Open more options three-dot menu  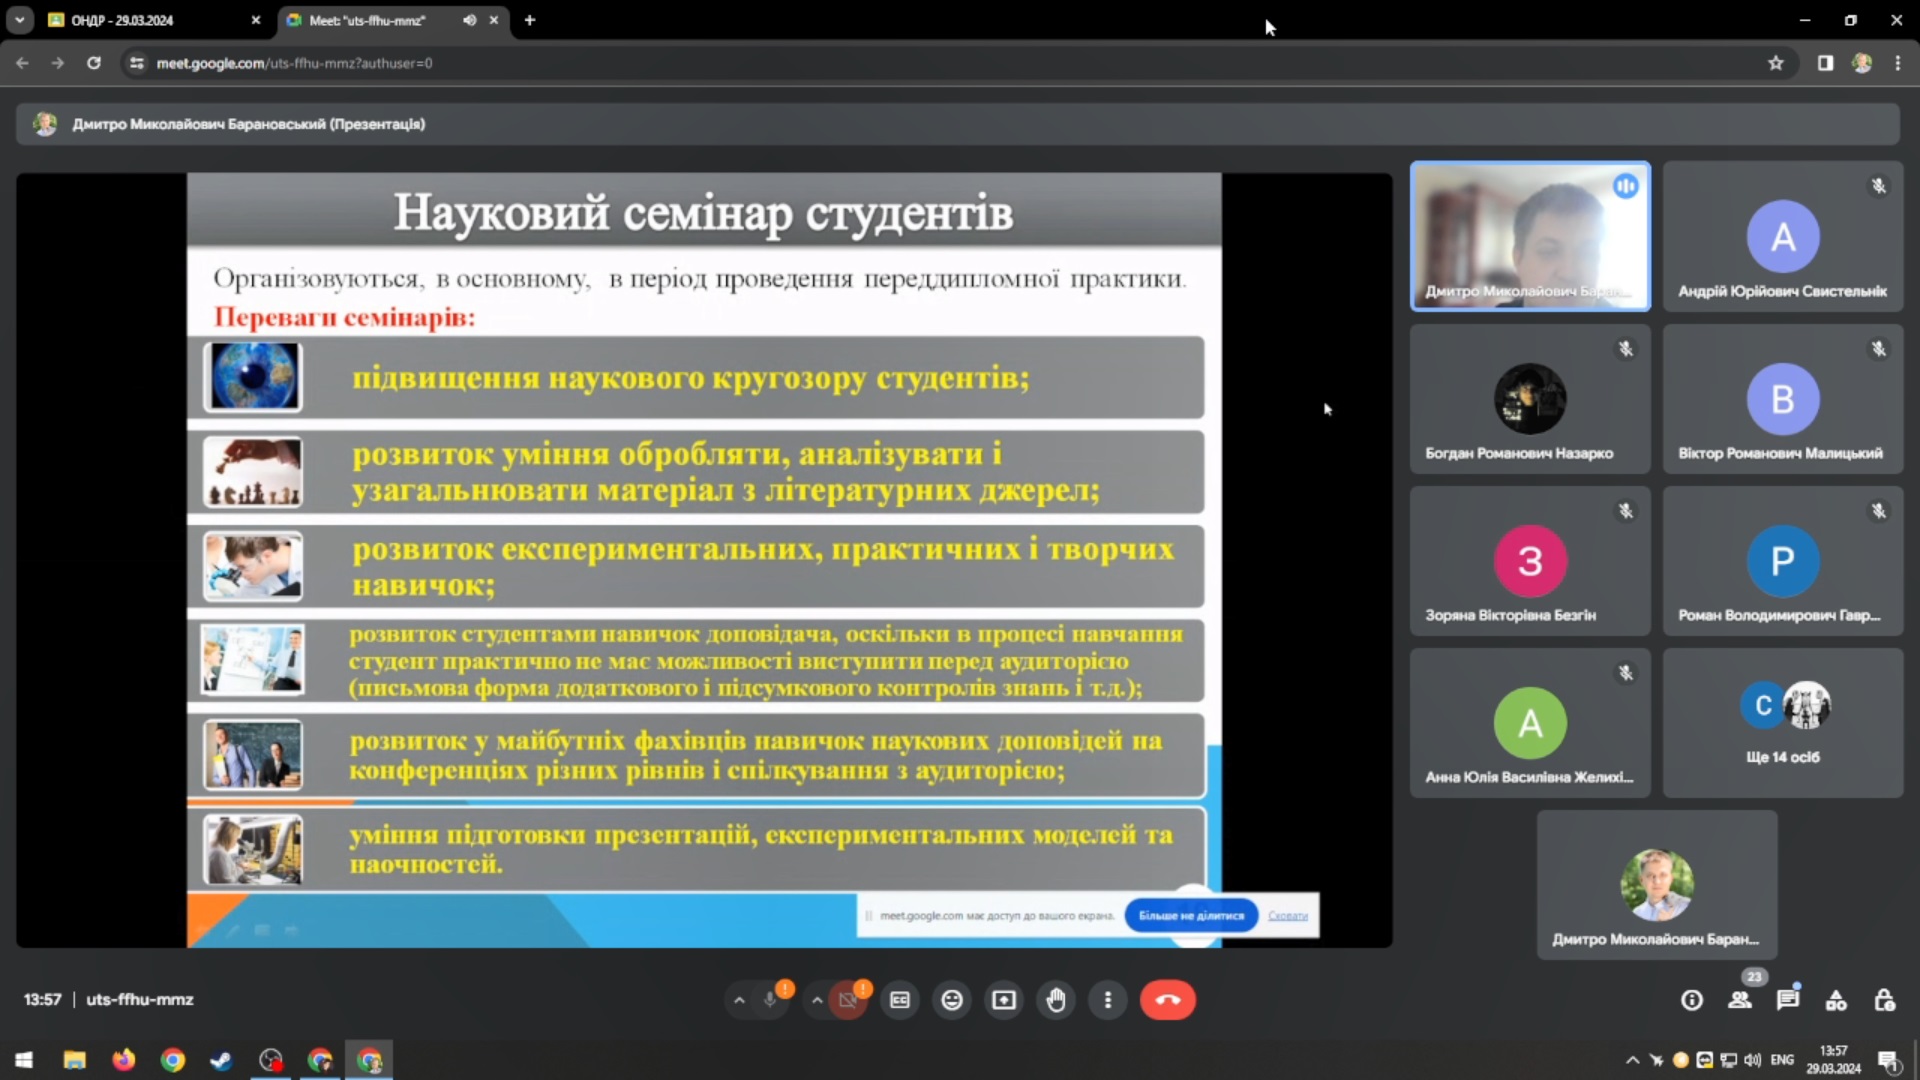click(x=1107, y=1000)
